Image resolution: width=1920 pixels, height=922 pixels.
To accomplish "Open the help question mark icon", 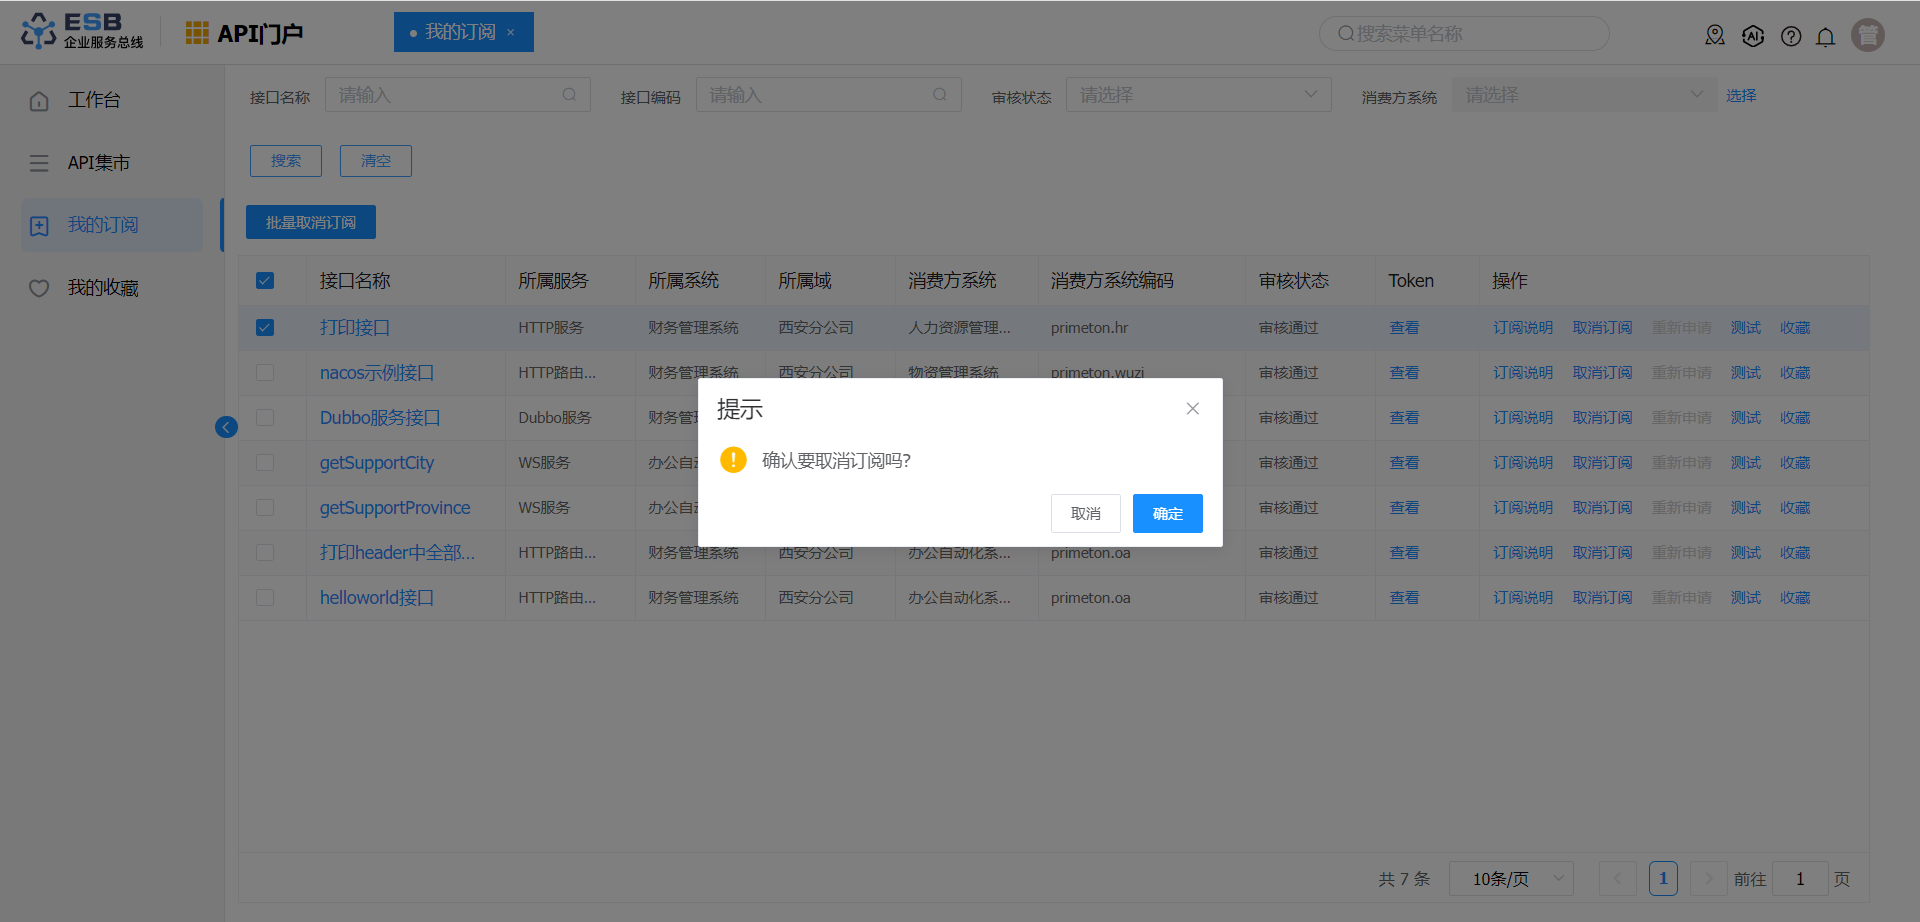I will click(x=1791, y=37).
